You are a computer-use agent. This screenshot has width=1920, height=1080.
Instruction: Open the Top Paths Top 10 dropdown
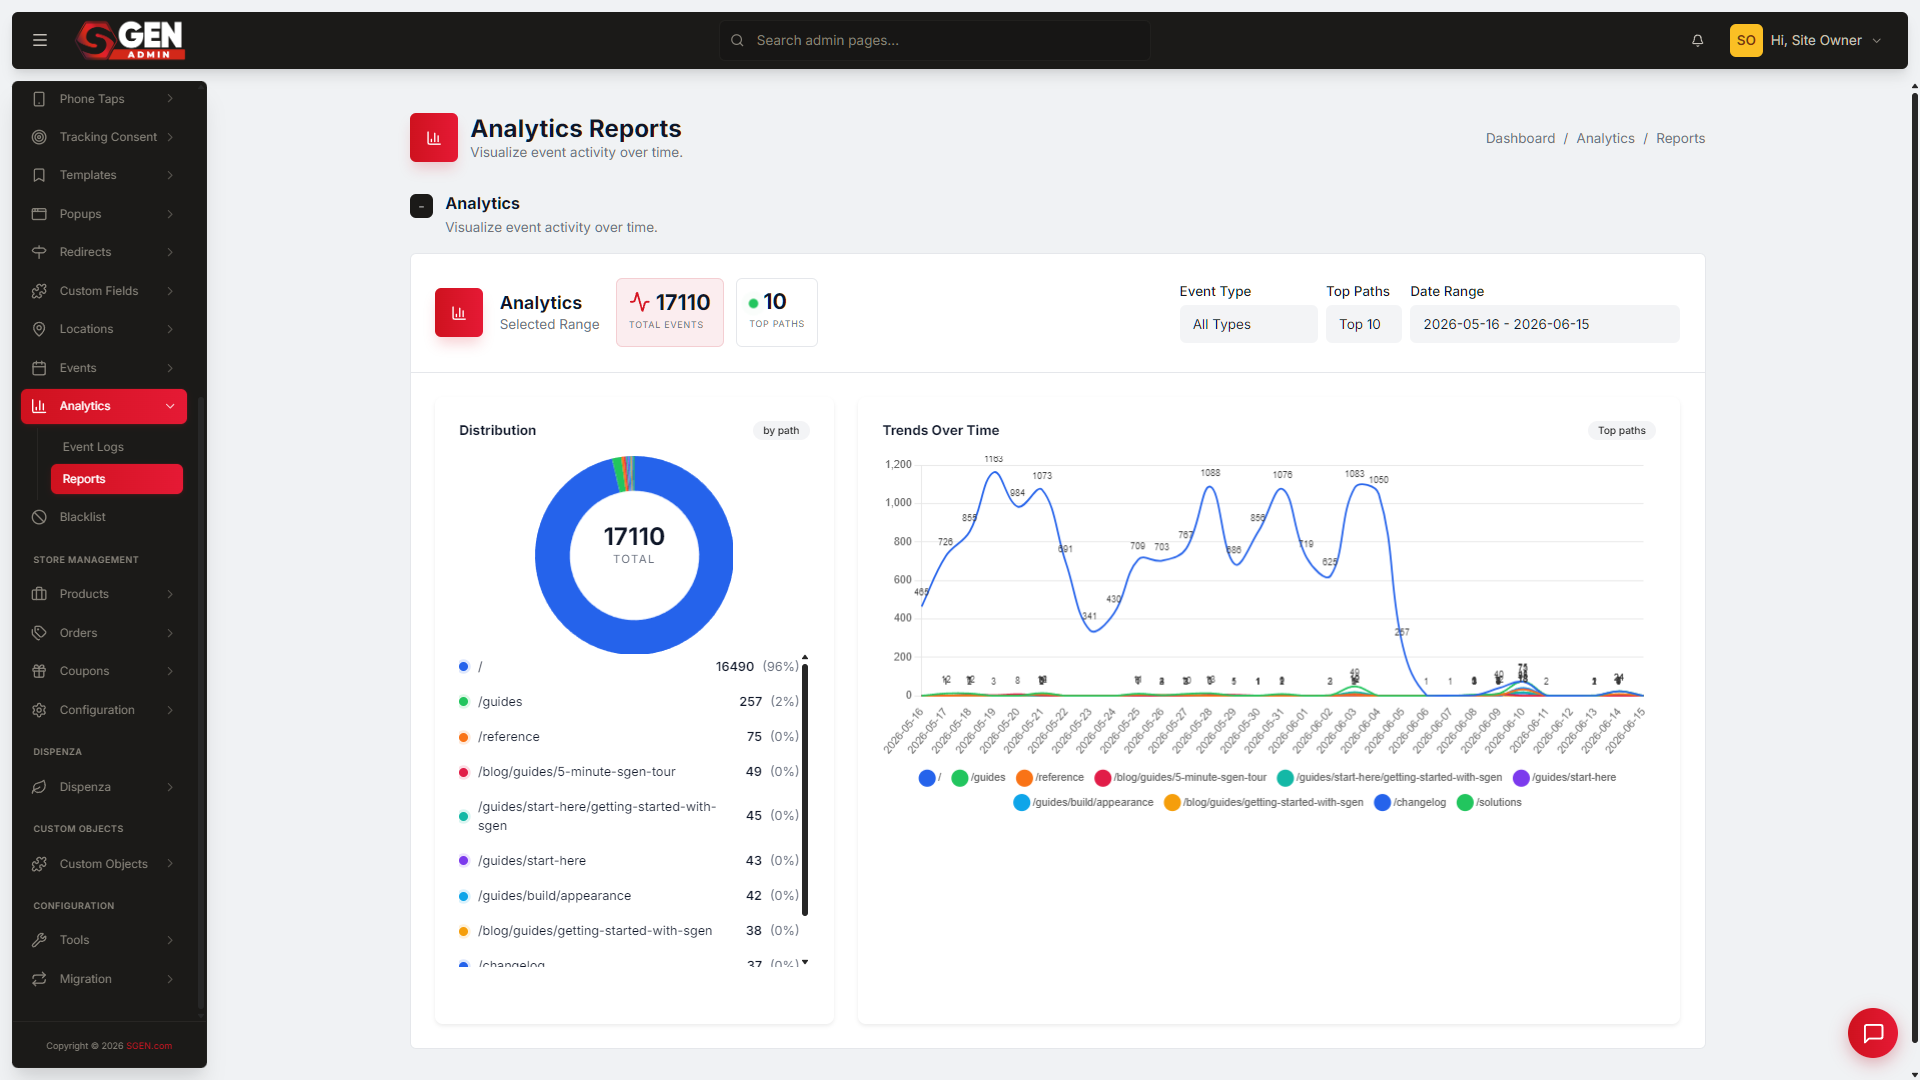1363,324
